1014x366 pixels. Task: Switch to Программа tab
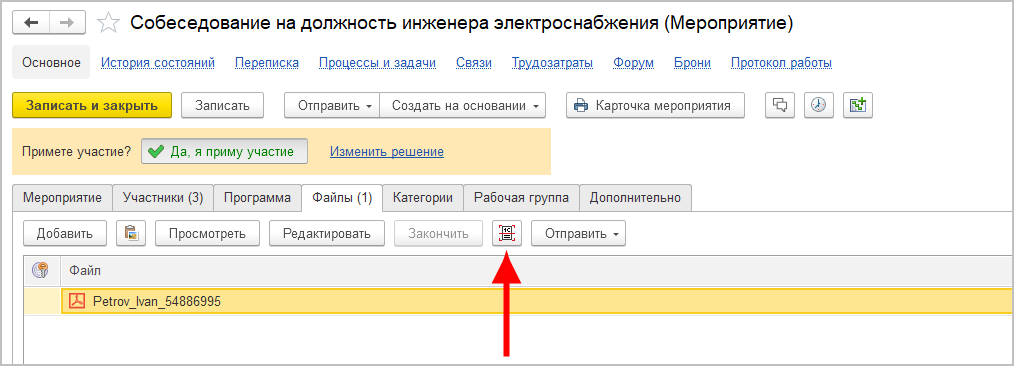257,198
